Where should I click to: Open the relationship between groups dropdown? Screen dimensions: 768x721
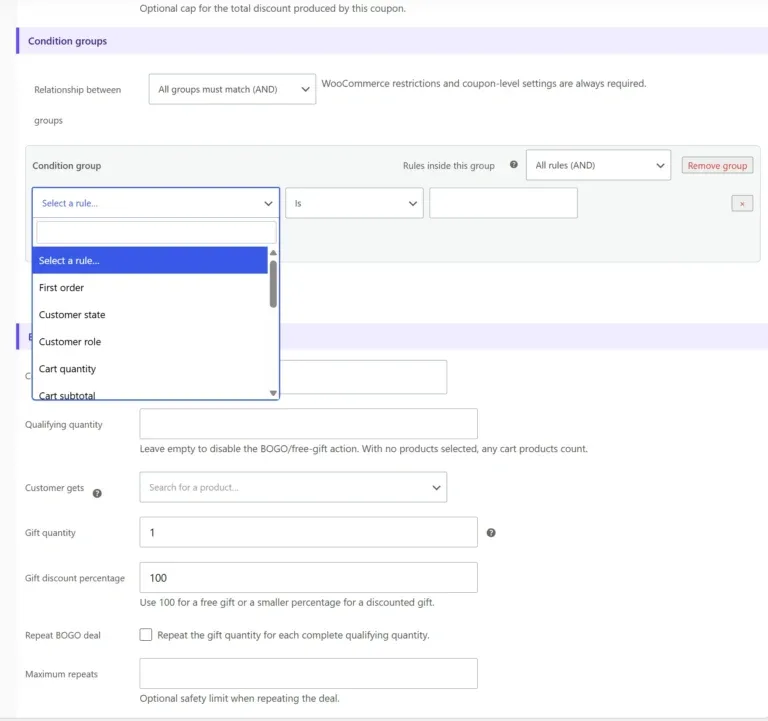coord(232,89)
